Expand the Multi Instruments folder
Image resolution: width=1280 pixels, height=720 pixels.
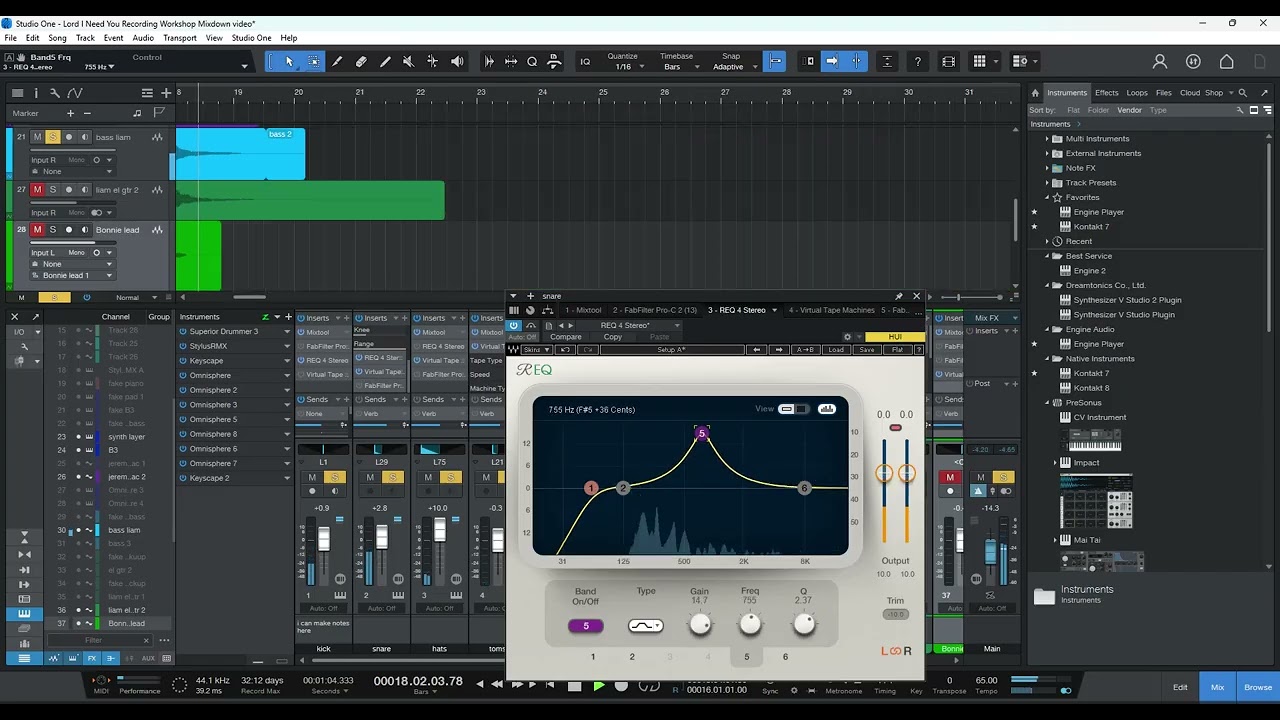(1047, 139)
